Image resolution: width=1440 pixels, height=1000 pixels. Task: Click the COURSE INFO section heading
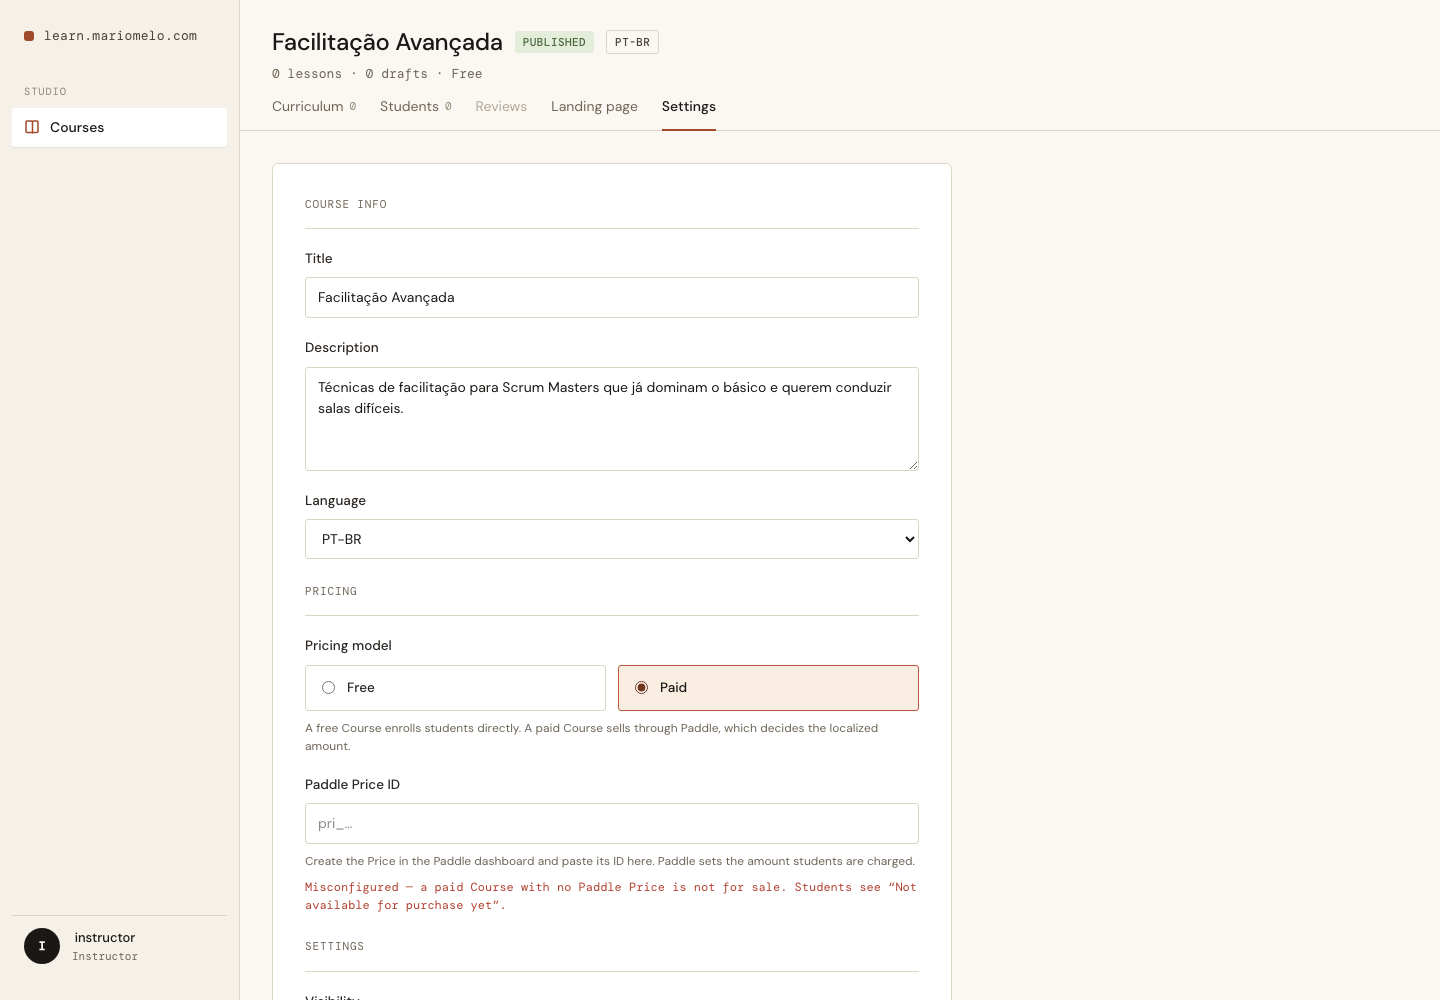click(346, 204)
